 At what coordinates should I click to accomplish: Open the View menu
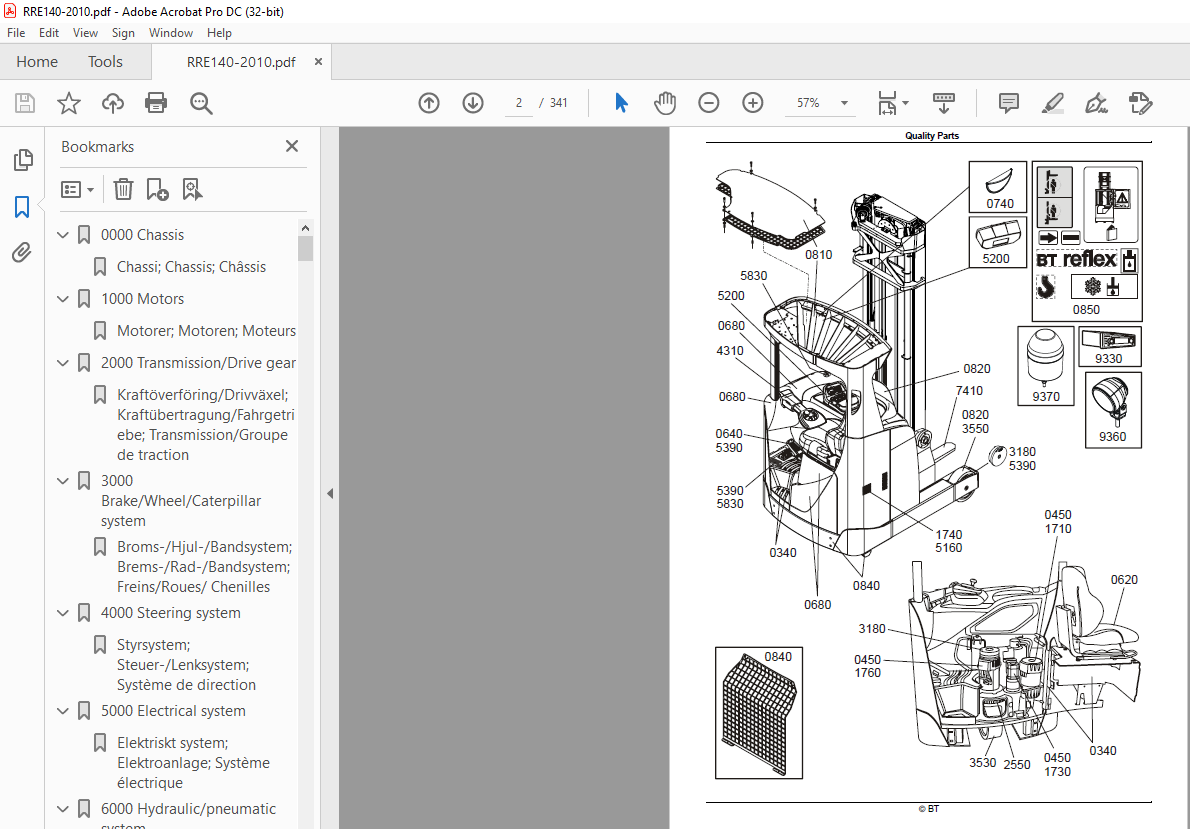[85, 33]
